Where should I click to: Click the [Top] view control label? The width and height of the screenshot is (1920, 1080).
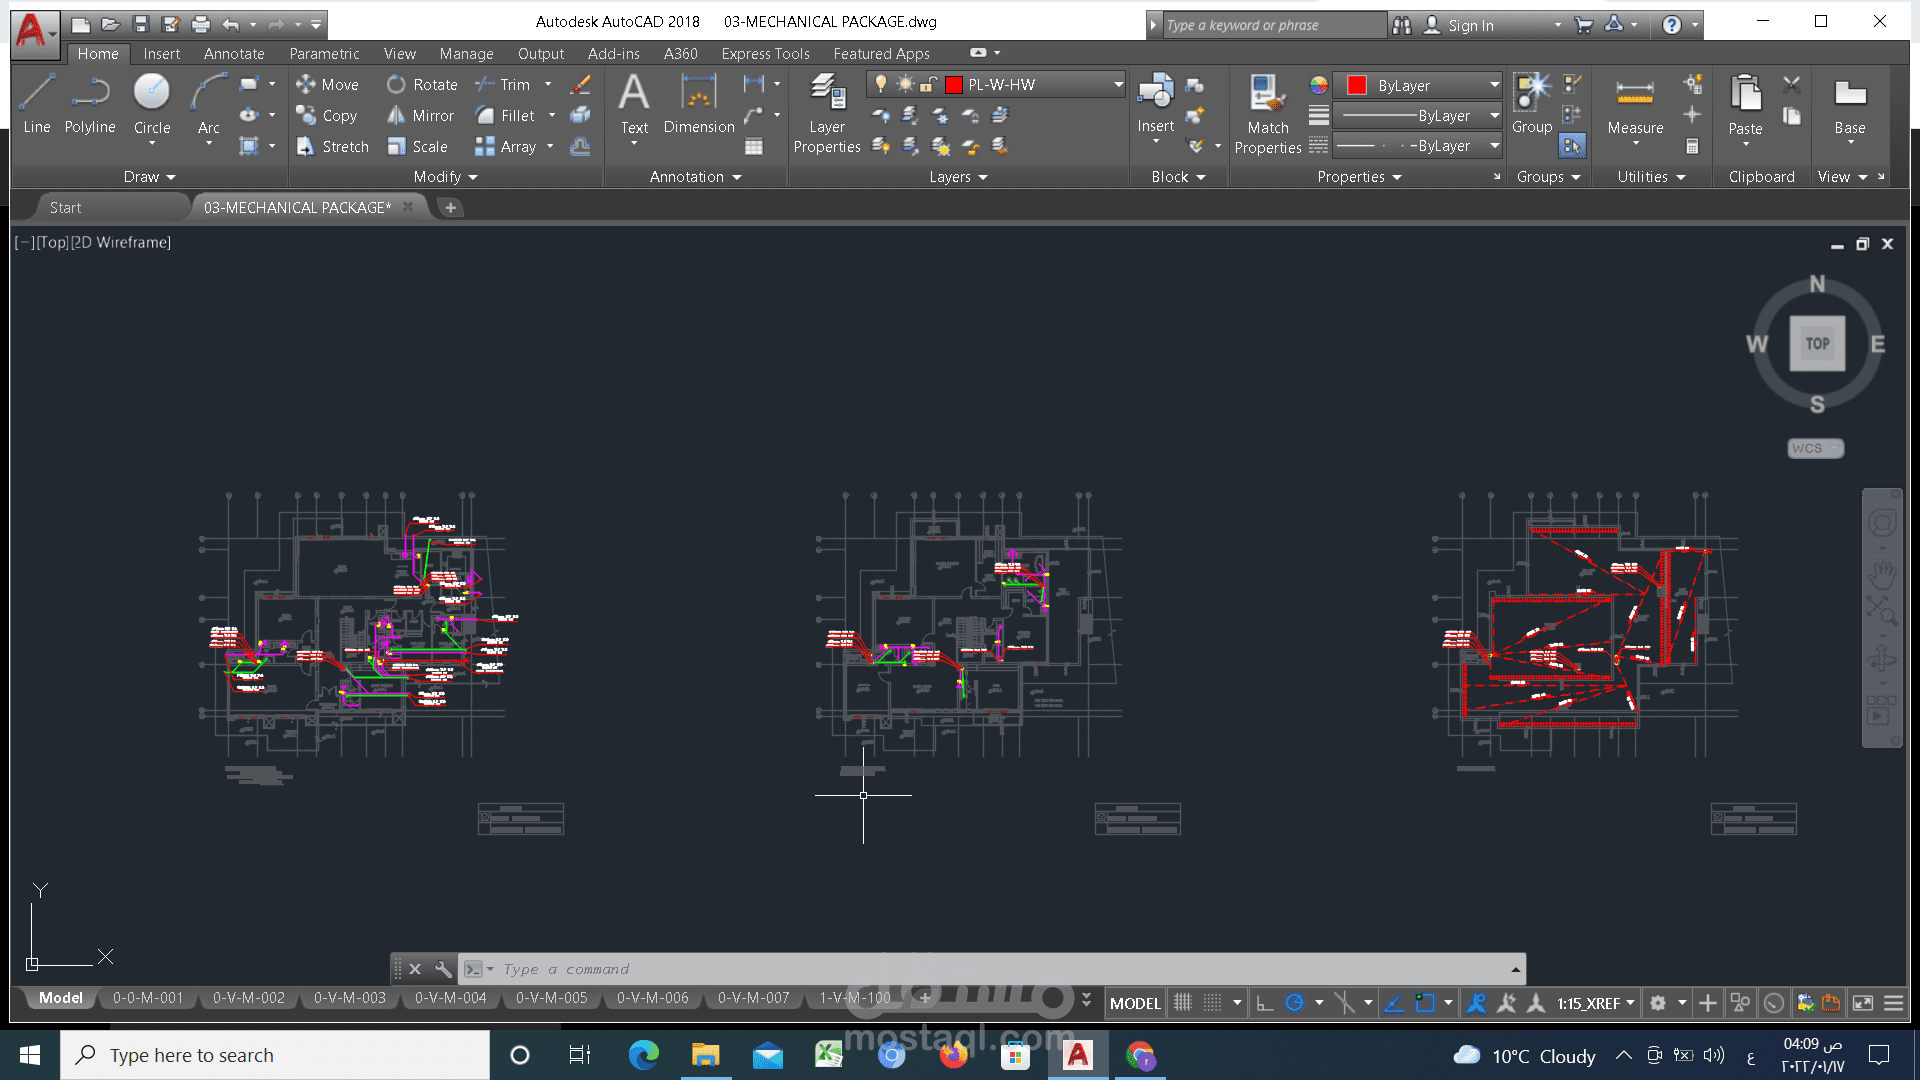pos(53,243)
